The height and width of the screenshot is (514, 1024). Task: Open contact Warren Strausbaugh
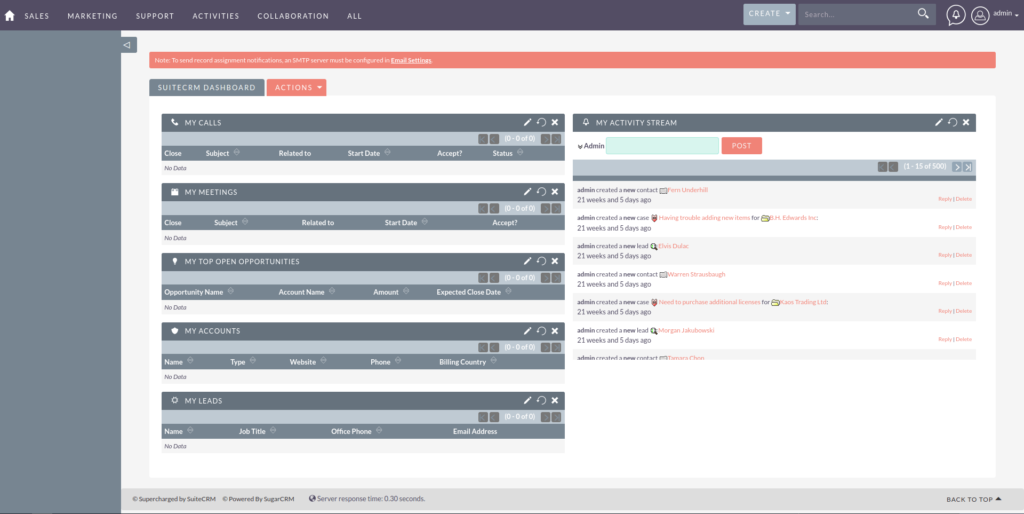pyautogui.click(x=696, y=274)
